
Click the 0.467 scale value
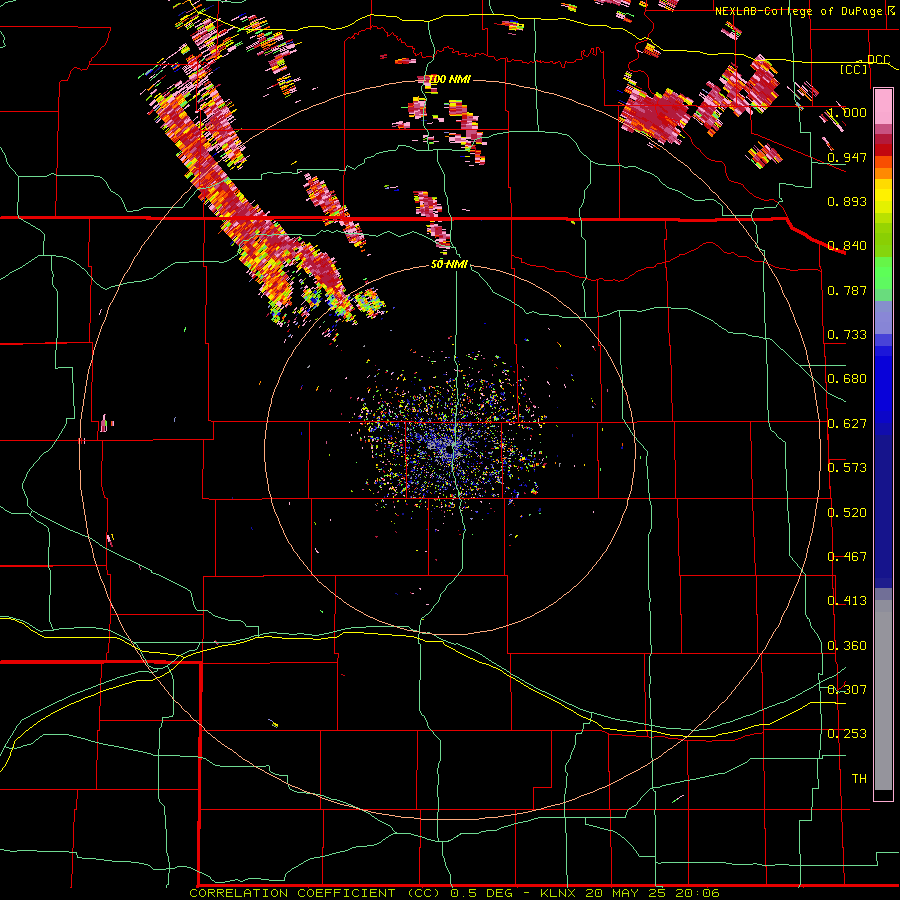pyautogui.click(x=847, y=557)
